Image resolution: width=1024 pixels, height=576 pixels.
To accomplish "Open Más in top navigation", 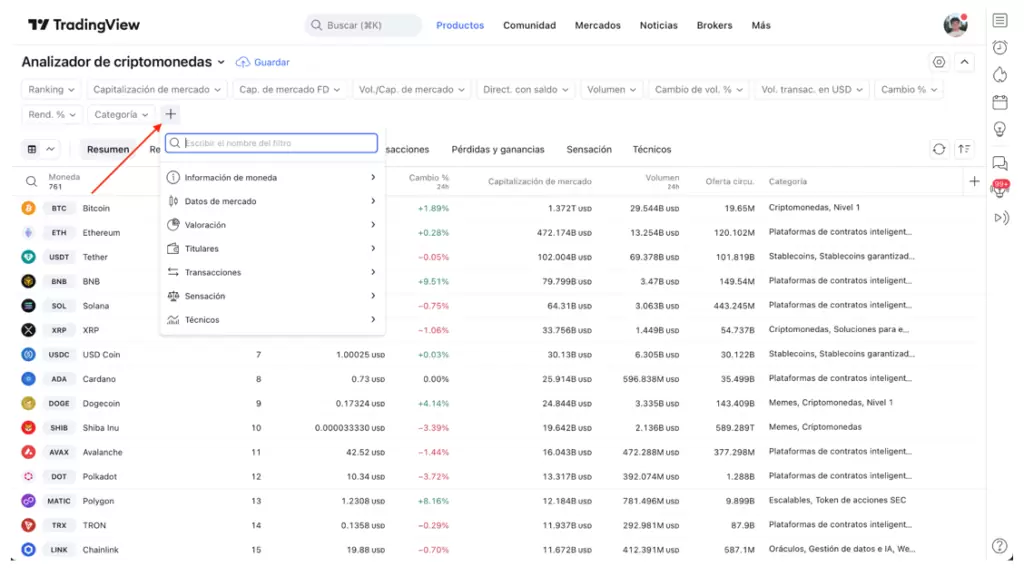I will 761,25.
